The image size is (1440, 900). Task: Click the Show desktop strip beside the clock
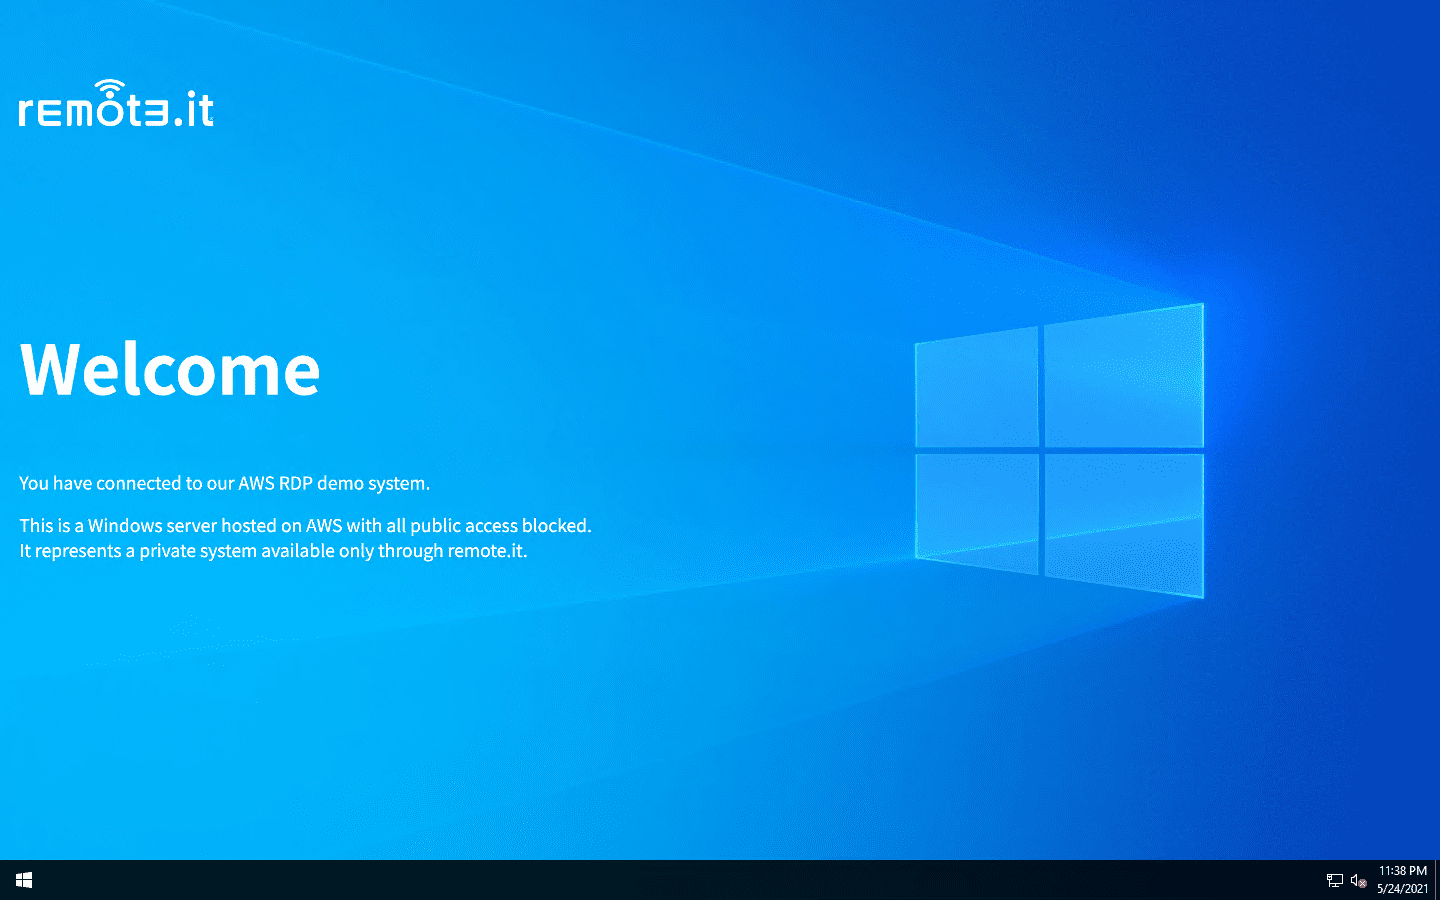coord(1437,880)
